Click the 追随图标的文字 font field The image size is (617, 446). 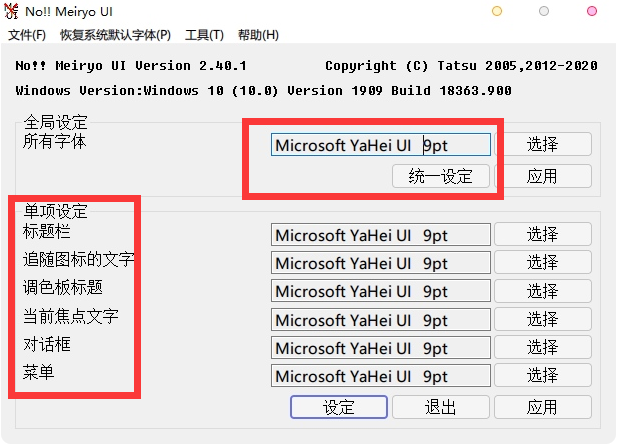point(381,263)
